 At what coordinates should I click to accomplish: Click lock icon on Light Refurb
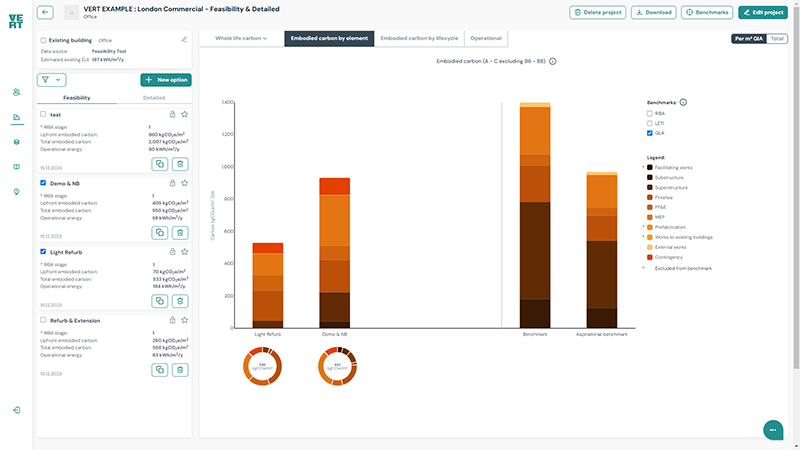(172, 252)
